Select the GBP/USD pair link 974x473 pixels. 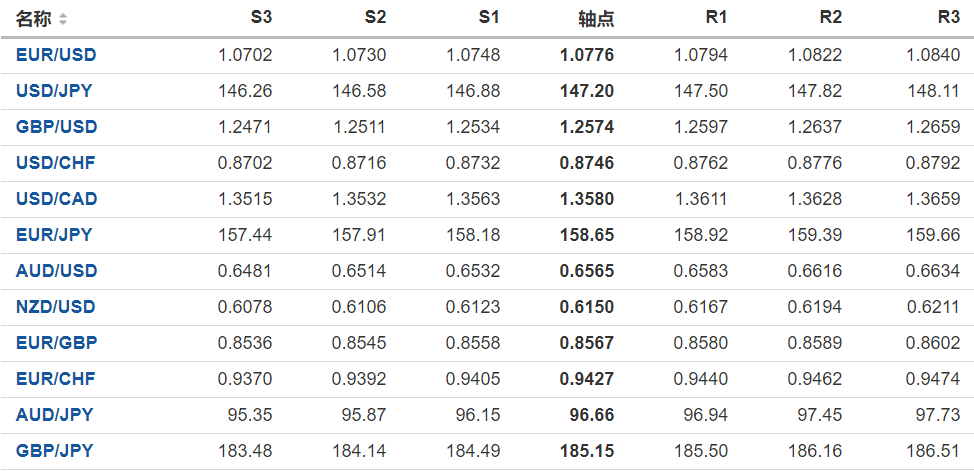pyautogui.click(x=56, y=127)
